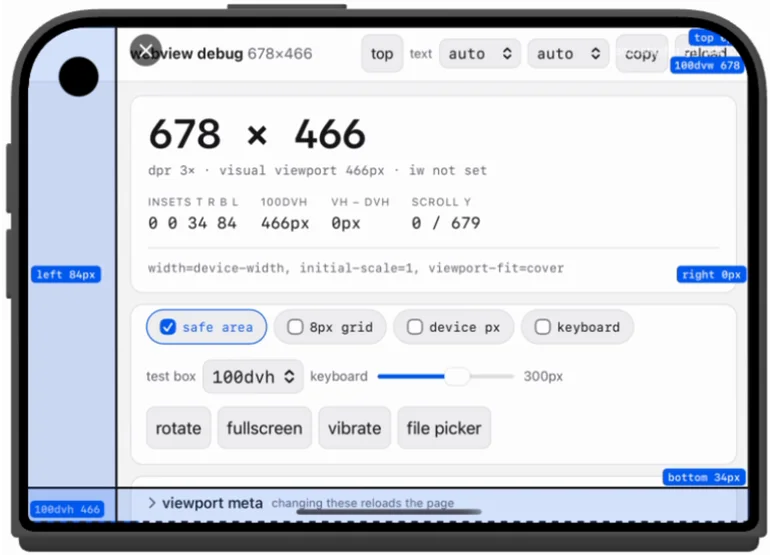Click the webview debug title

187,53
